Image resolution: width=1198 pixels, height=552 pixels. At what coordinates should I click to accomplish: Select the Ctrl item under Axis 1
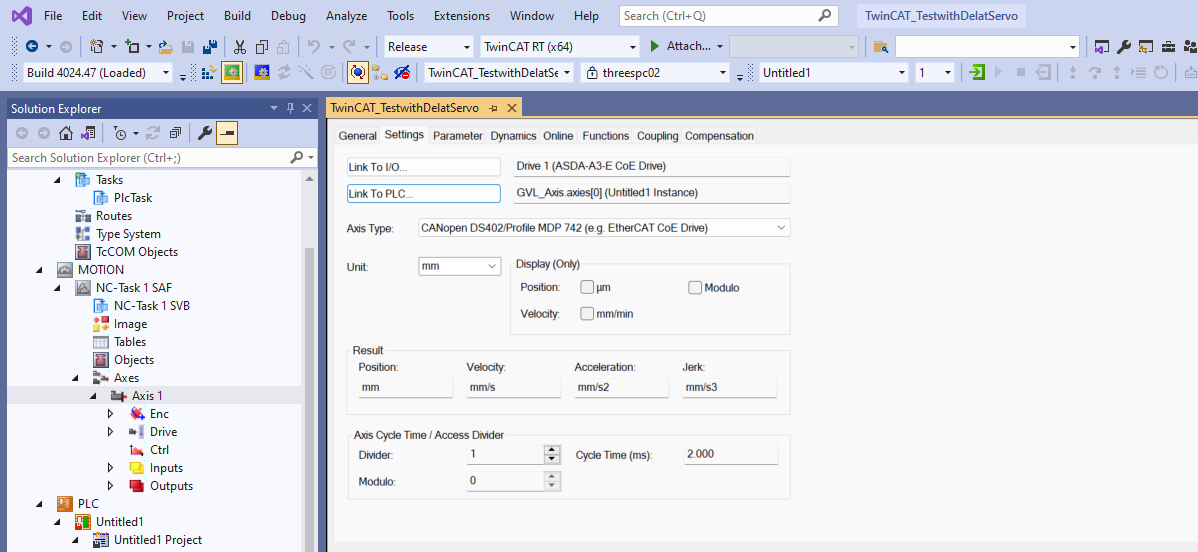(x=160, y=450)
